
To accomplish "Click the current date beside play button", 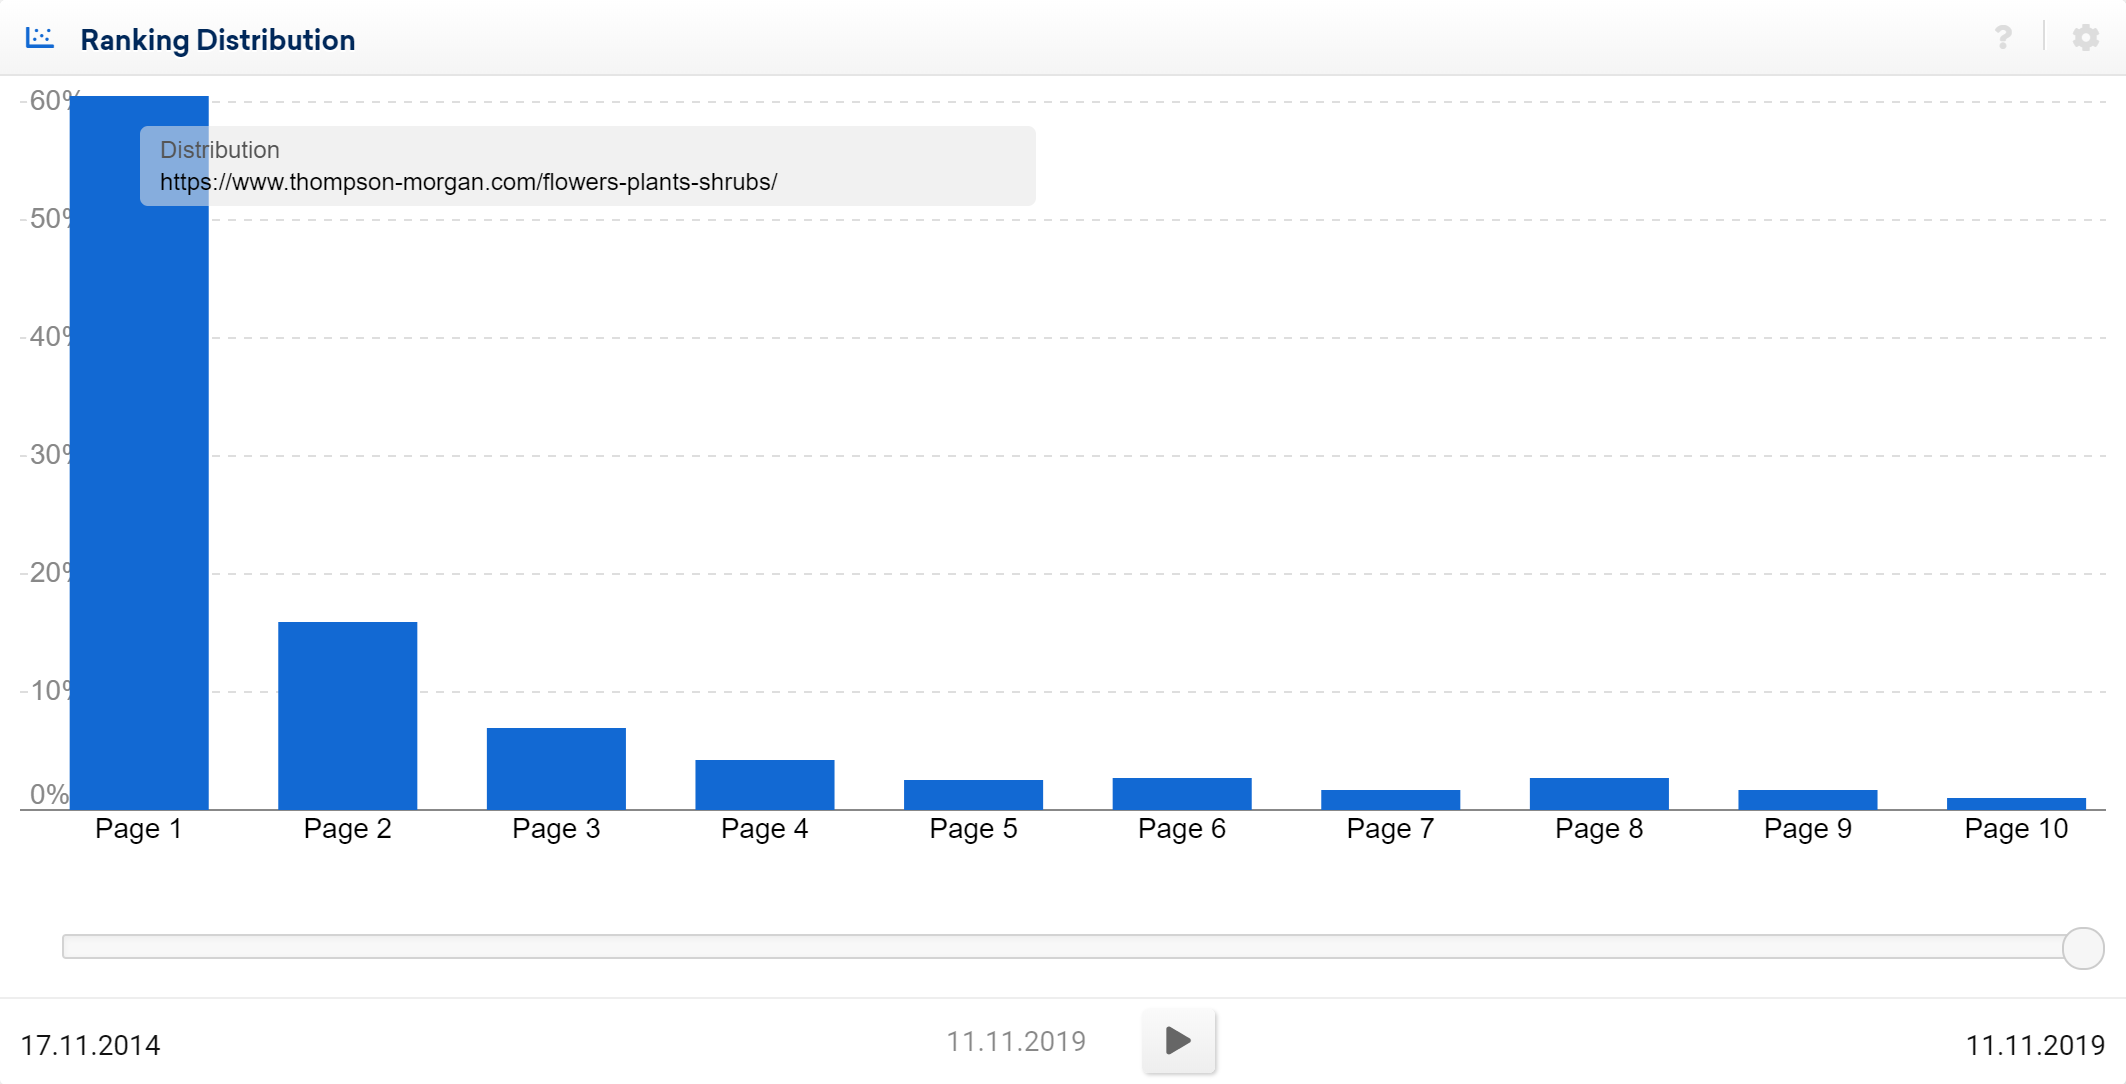I will tap(1016, 1041).
